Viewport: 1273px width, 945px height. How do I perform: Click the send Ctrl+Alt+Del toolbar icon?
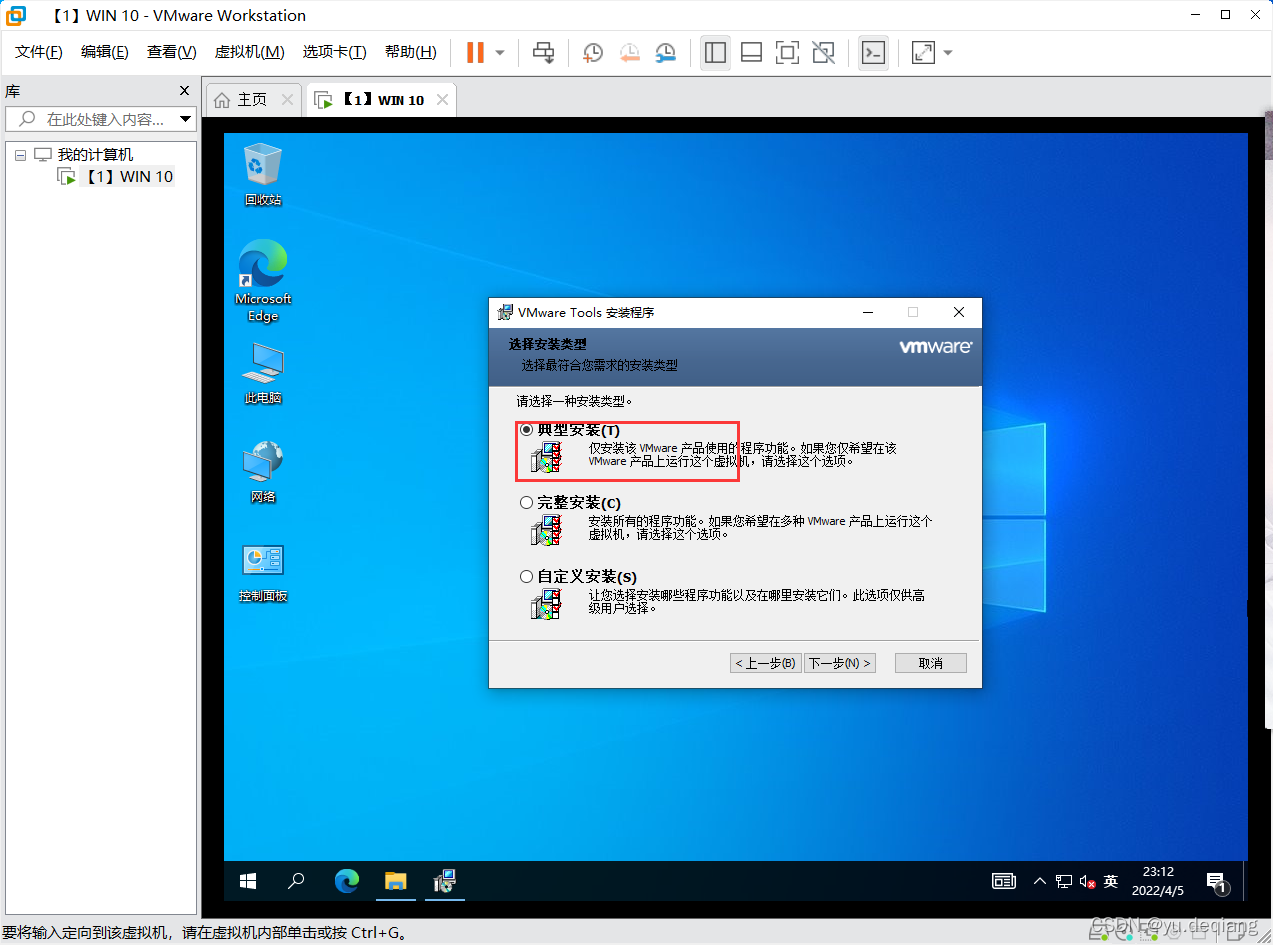click(x=543, y=52)
